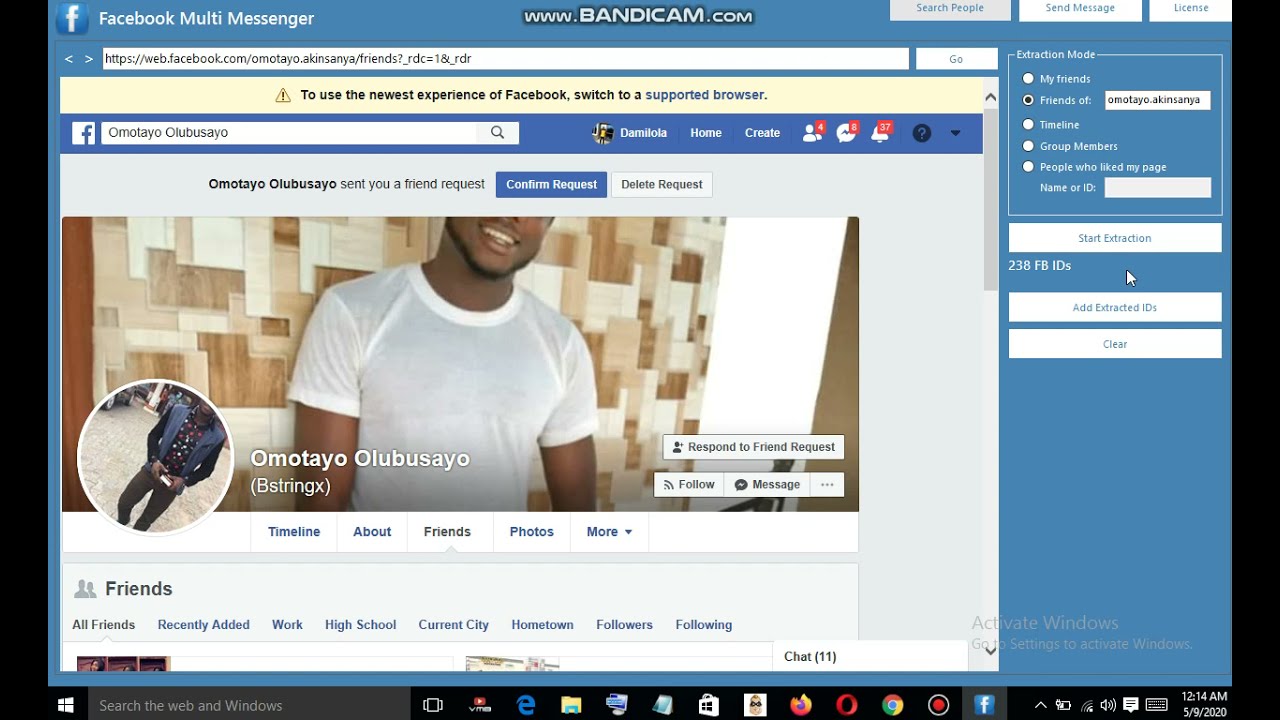Image resolution: width=1280 pixels, height=720 pixels.
Task: Follow Omotayo Olubusayo
Action: 689,485
